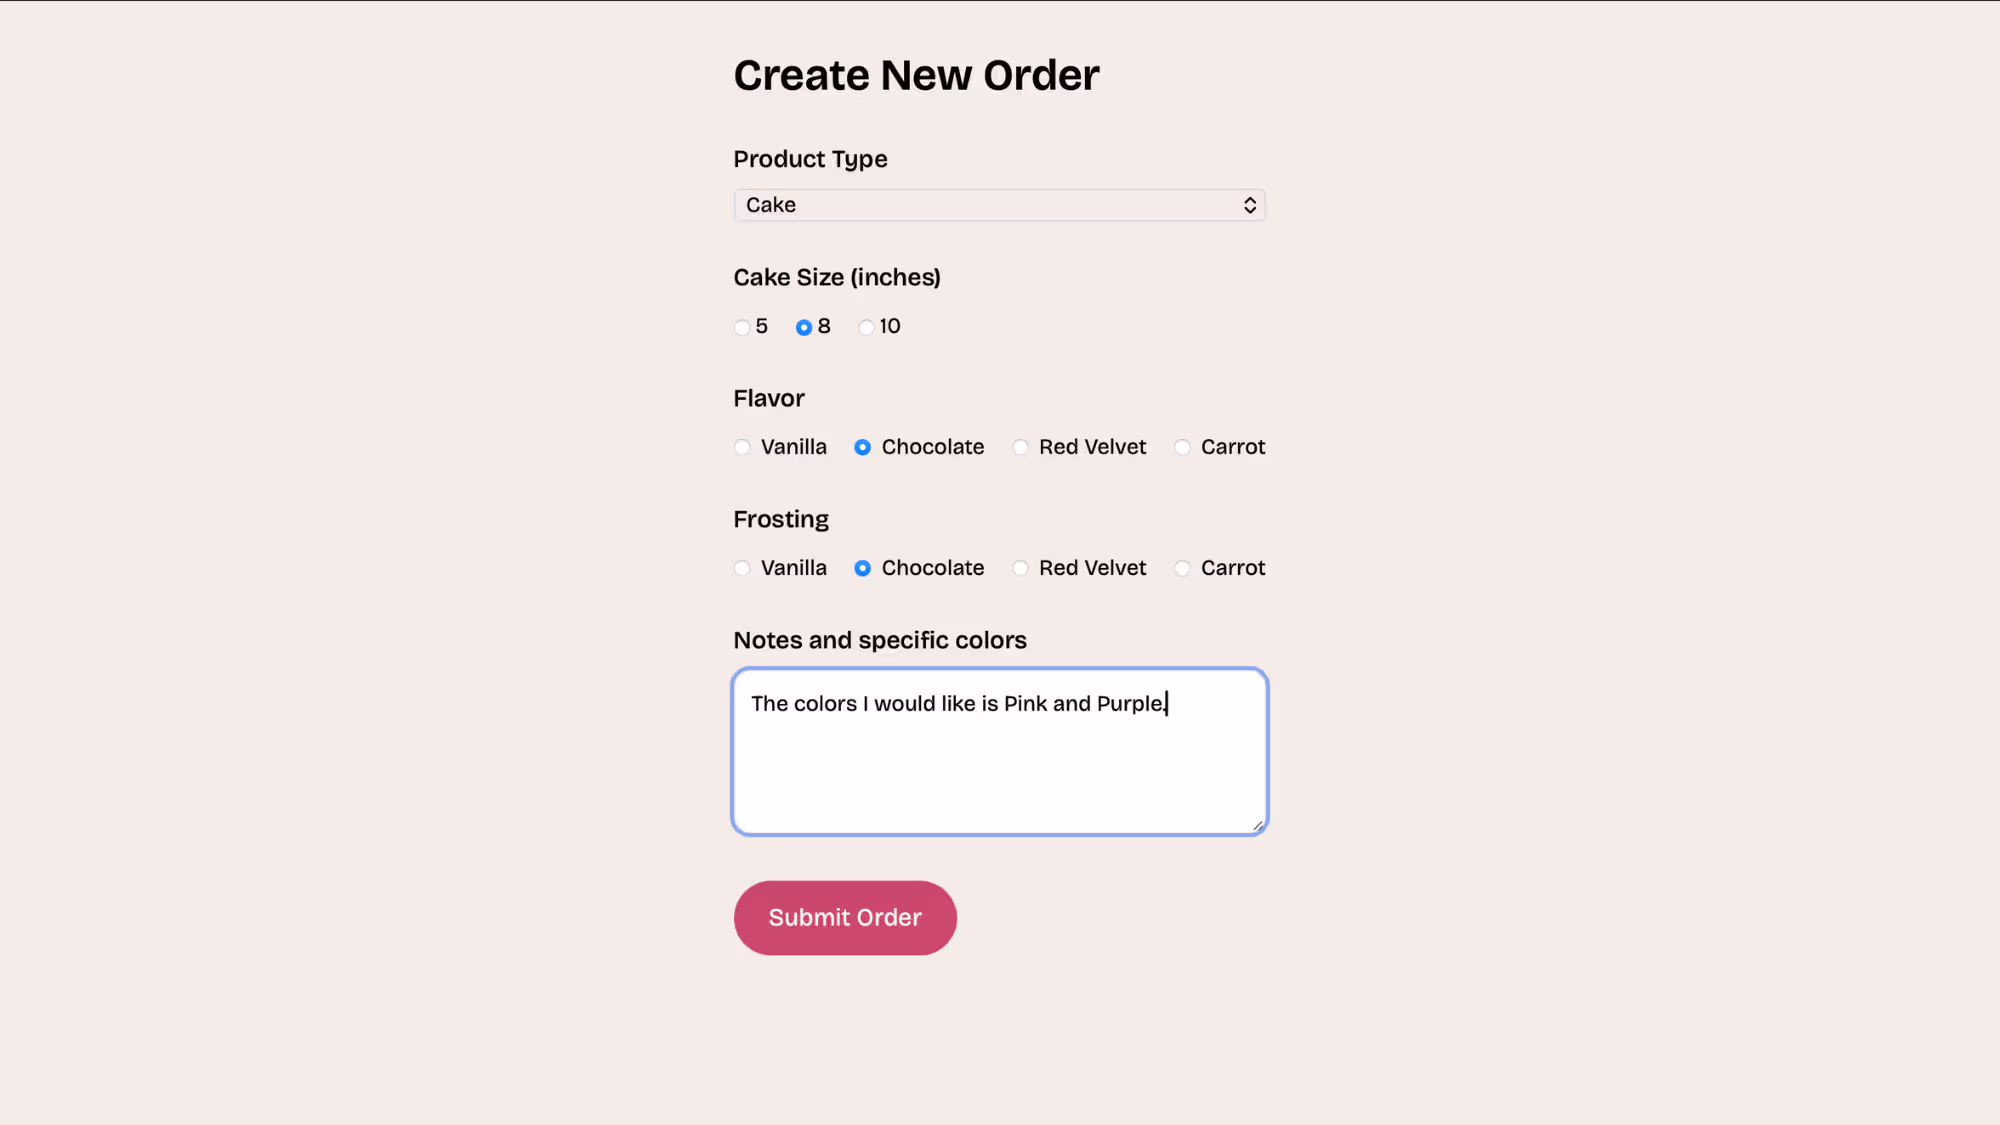Click the Create New Order heading

916,76
